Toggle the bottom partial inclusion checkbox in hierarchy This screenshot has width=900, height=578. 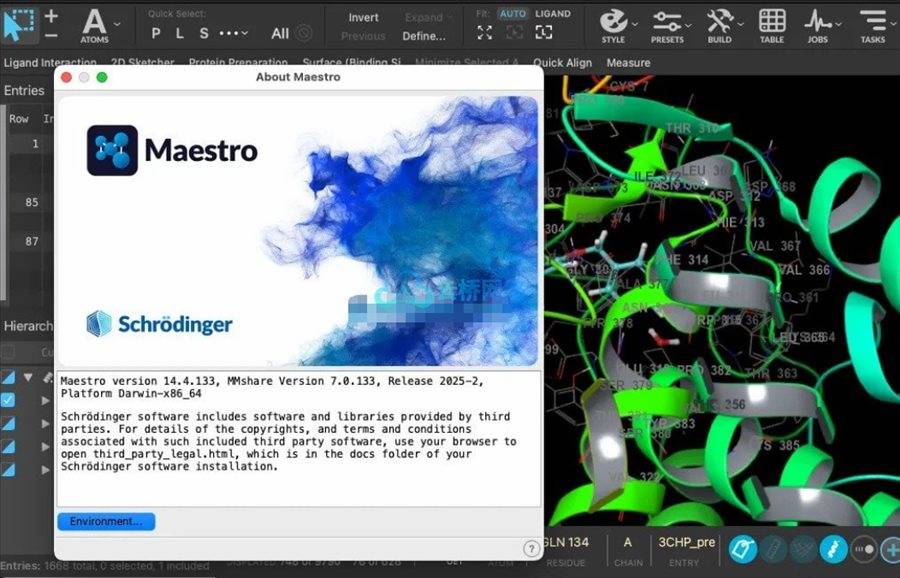[x=7, y=470]
